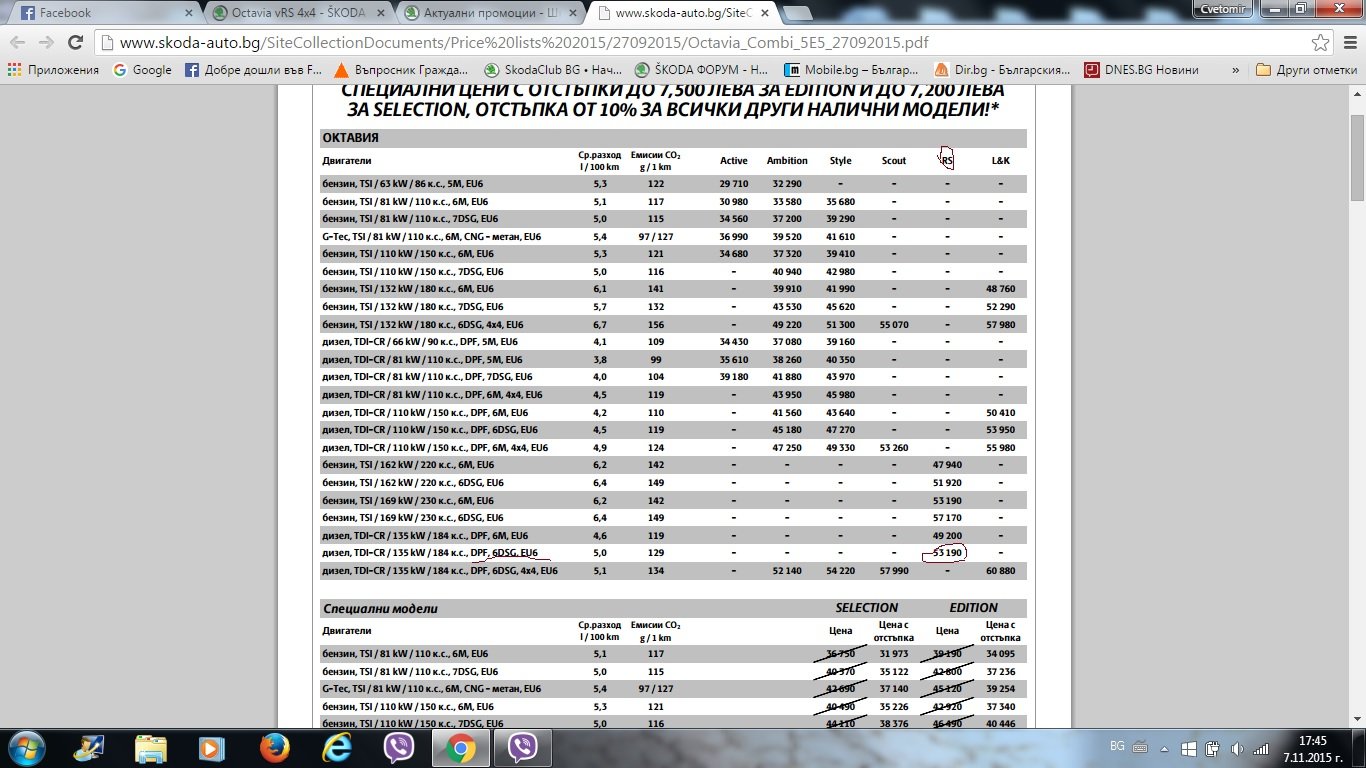Open Windows Media Player from taskbar
This screenshot has height=768, width=1366.
[x=212, y=748]
